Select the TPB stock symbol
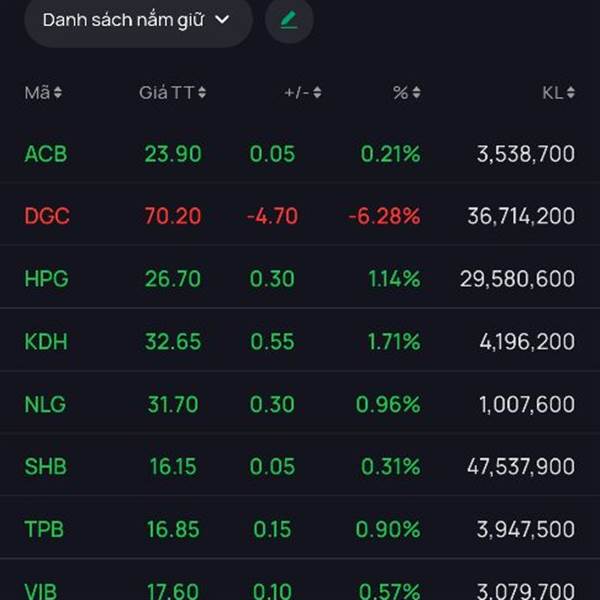Viewport: 600px width, 600px height. click(45, 529)
